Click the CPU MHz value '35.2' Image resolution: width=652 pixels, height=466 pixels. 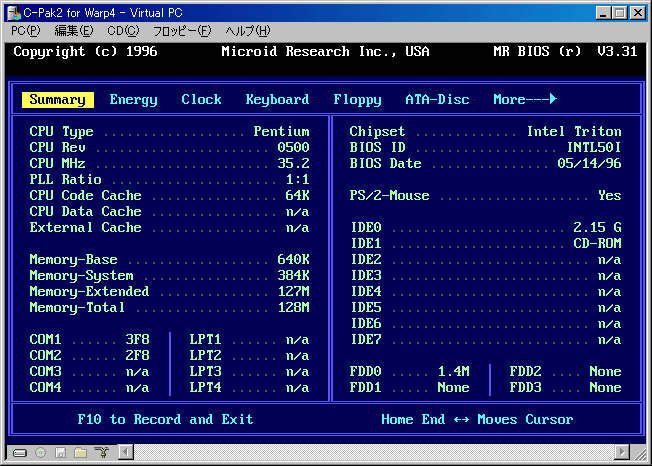click(293, 163)
